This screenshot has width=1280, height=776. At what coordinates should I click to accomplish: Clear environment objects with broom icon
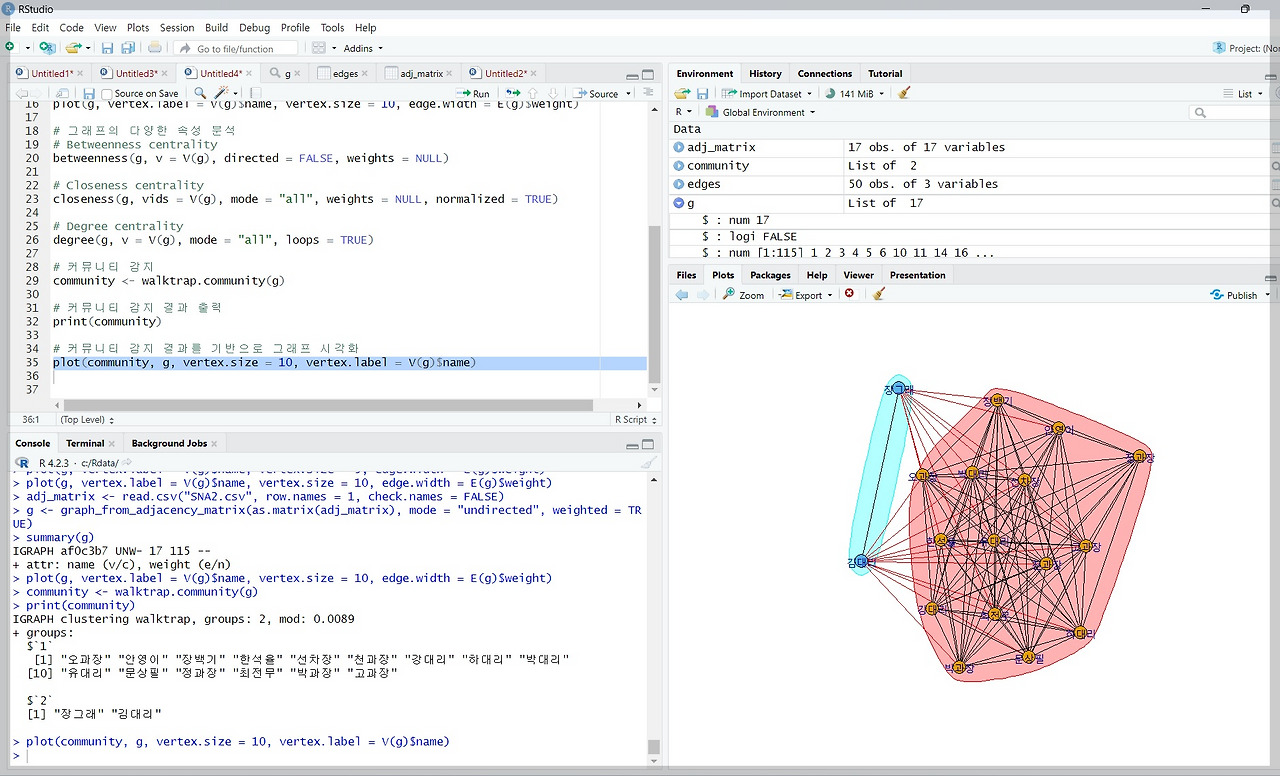point(904,94)
